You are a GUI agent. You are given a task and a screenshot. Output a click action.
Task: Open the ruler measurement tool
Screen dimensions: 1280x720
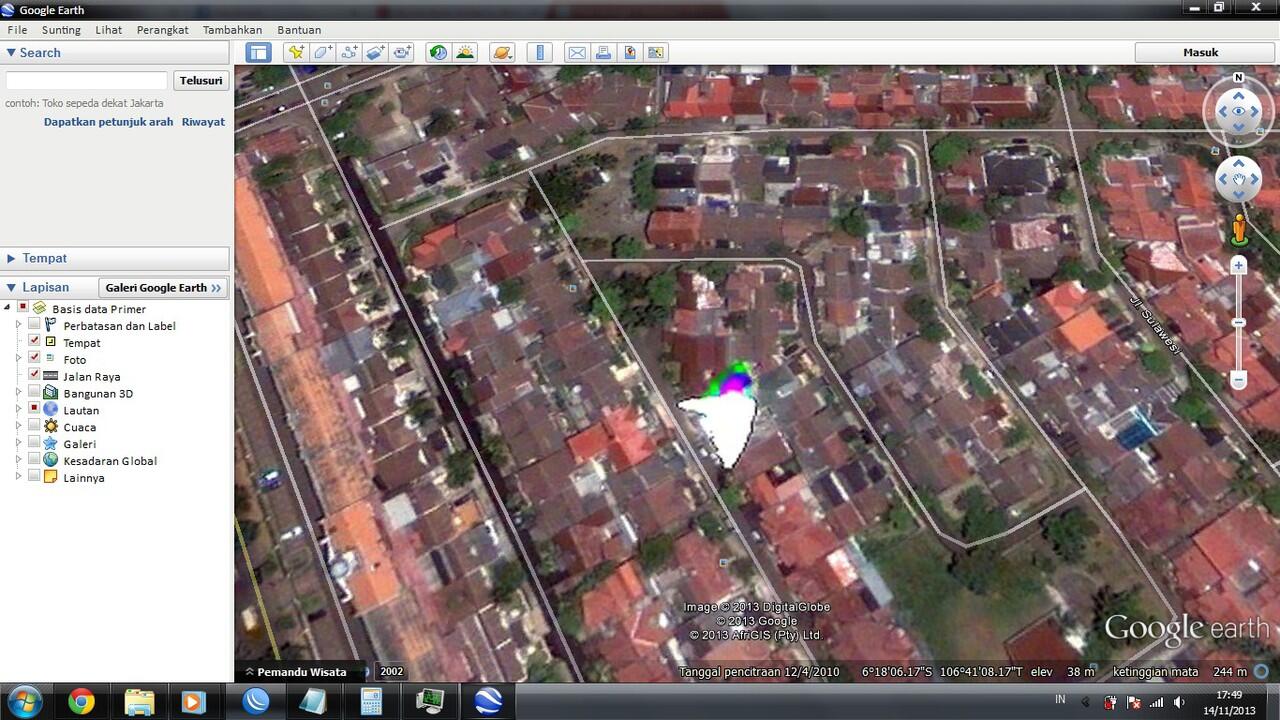(539, 53)
